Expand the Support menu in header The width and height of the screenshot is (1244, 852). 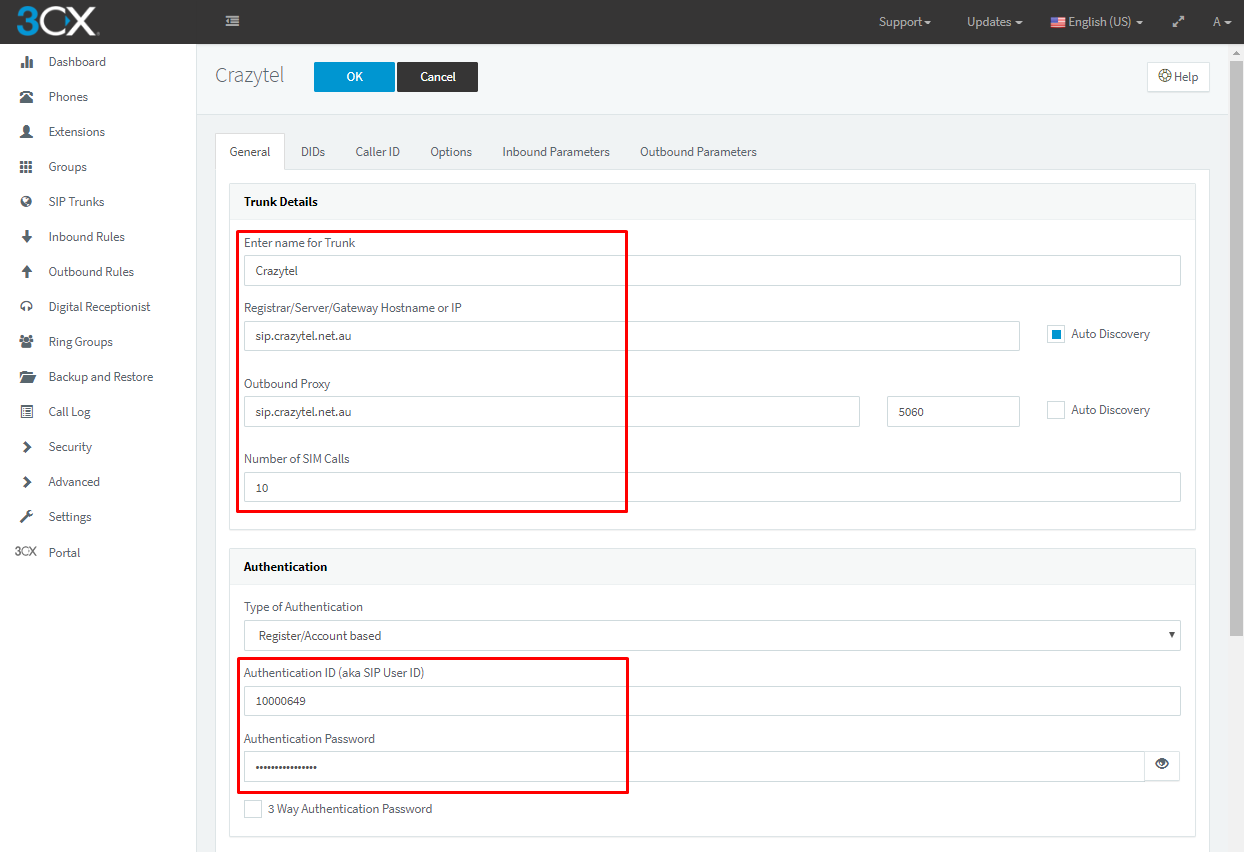(904, 22)
